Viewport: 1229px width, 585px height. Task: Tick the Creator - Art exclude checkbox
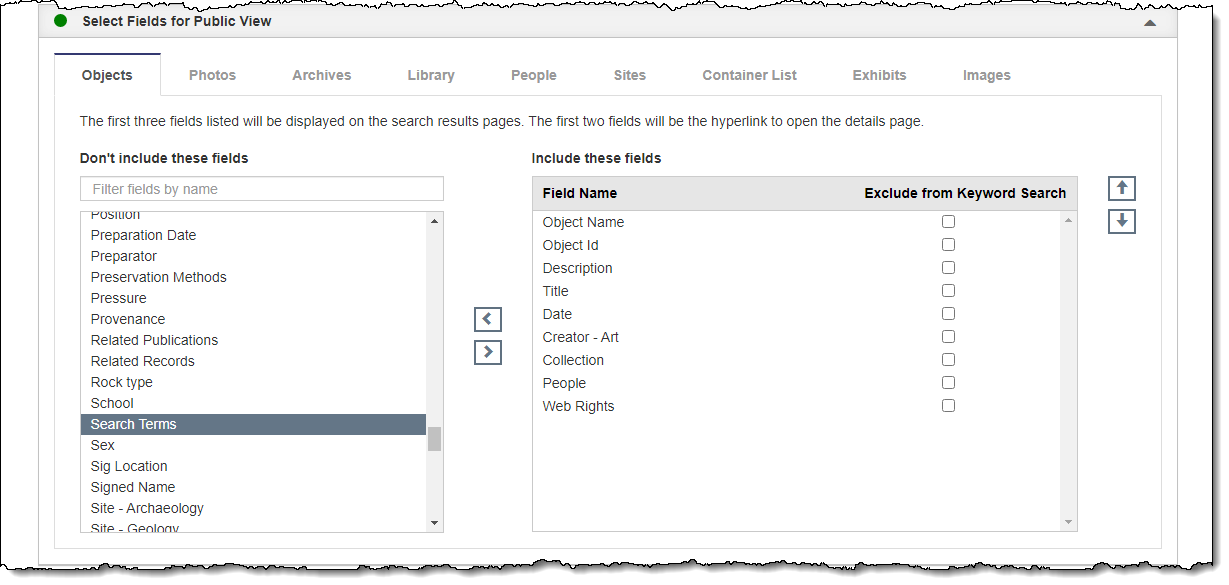point(948,337)
